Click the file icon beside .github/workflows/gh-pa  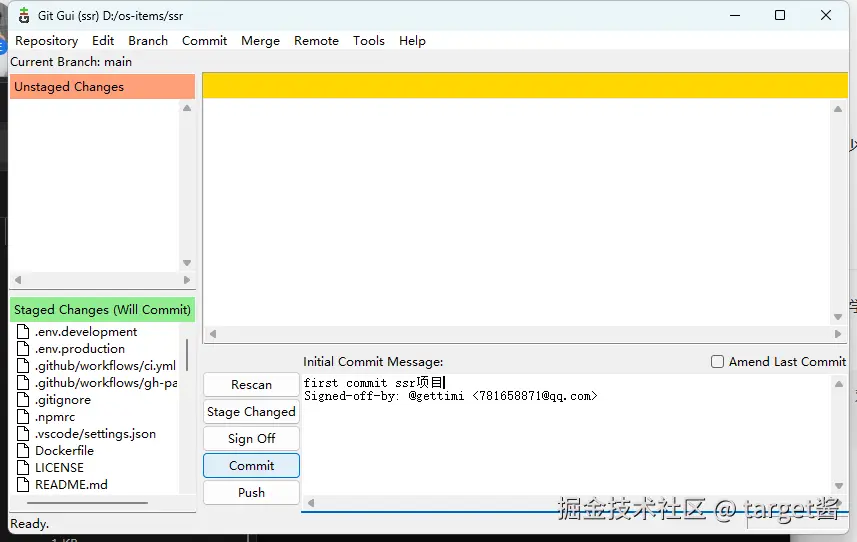pos(23,382)
